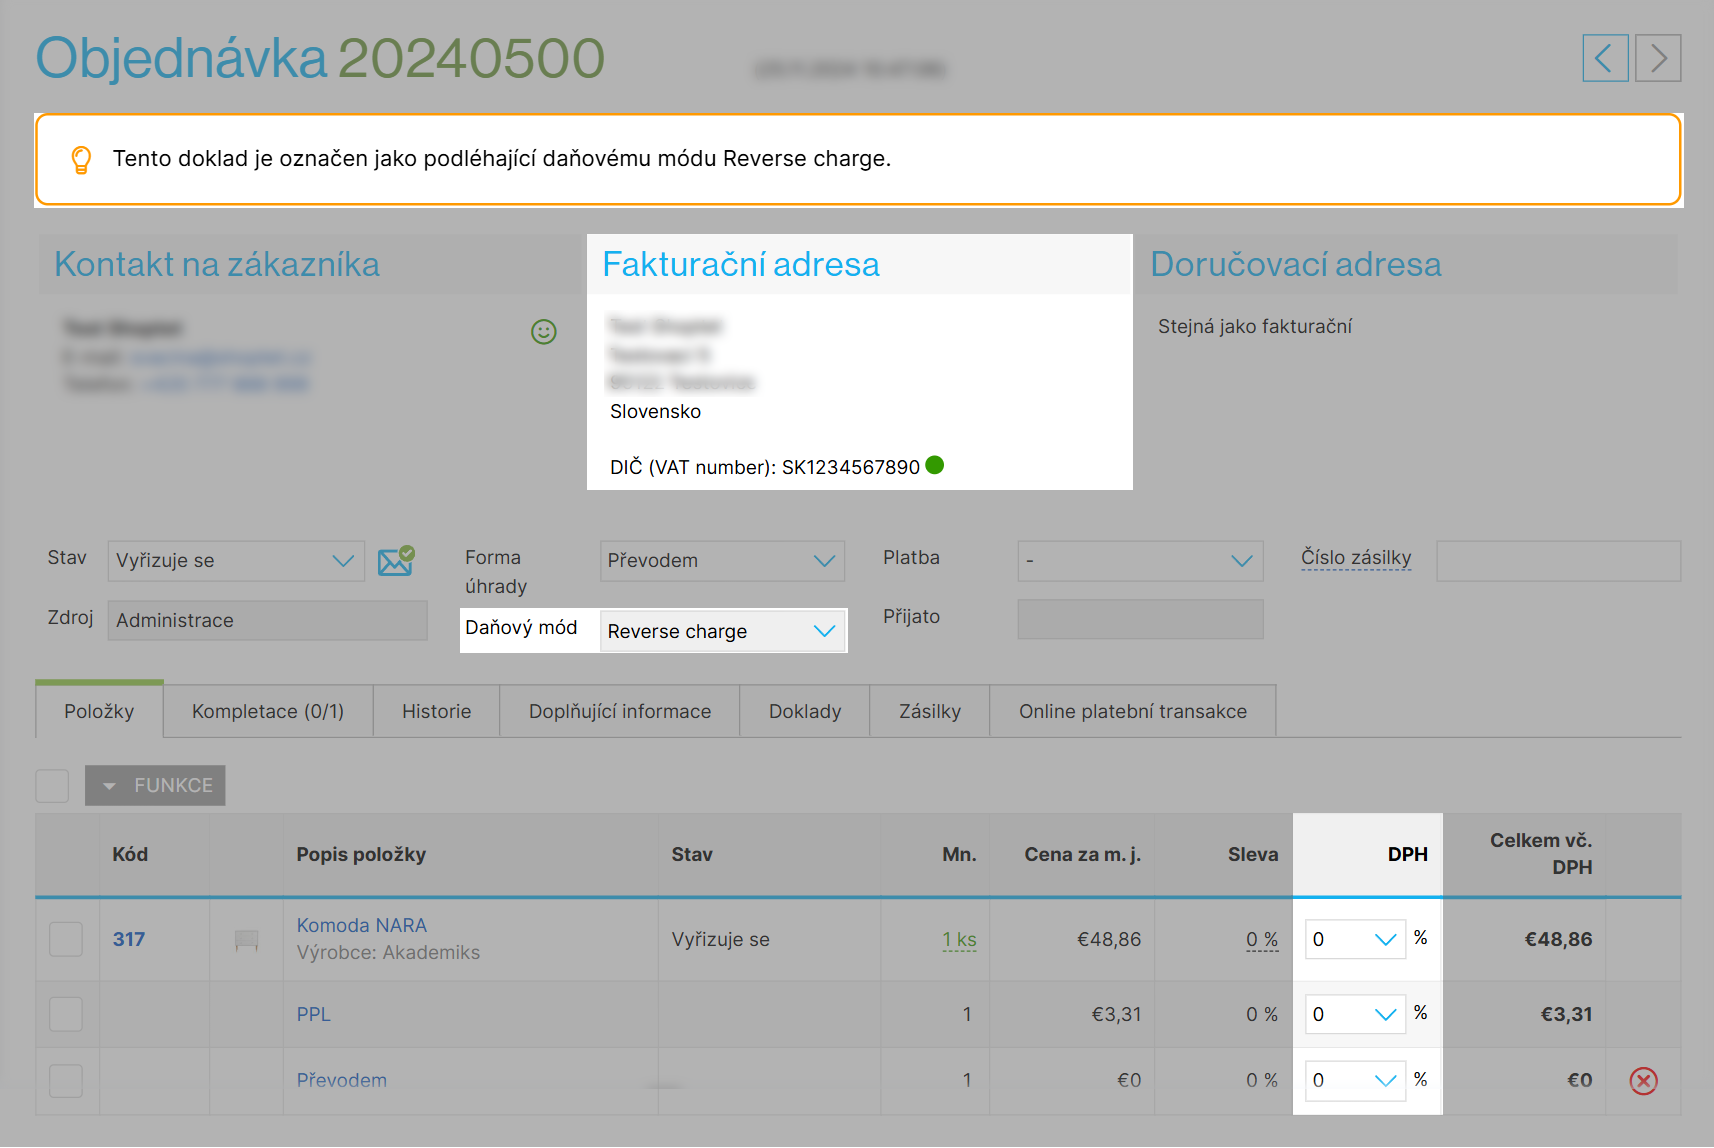The height and width of the screenshot is (1148, 1714).
Task: Click the Sleva column header
Action: (1253, 854)
